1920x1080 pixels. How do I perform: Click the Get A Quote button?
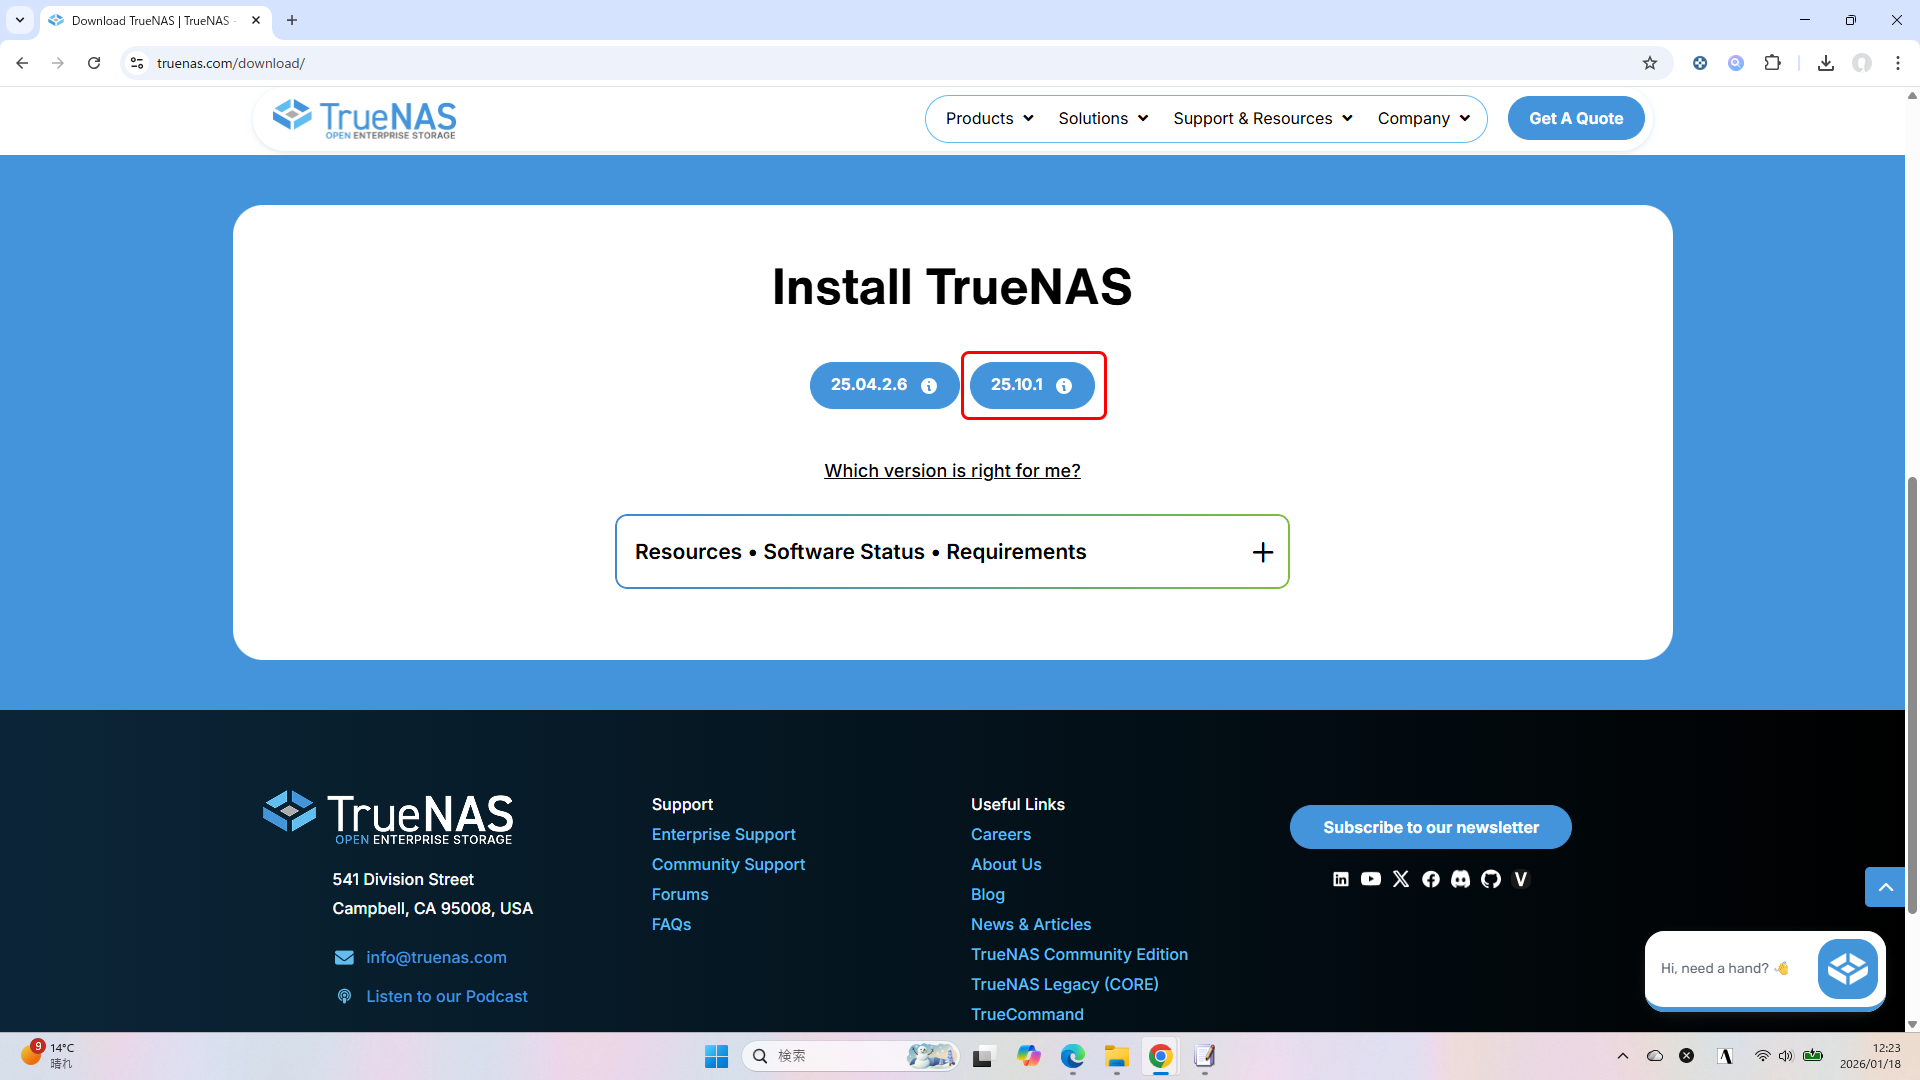click(1576, 118)
